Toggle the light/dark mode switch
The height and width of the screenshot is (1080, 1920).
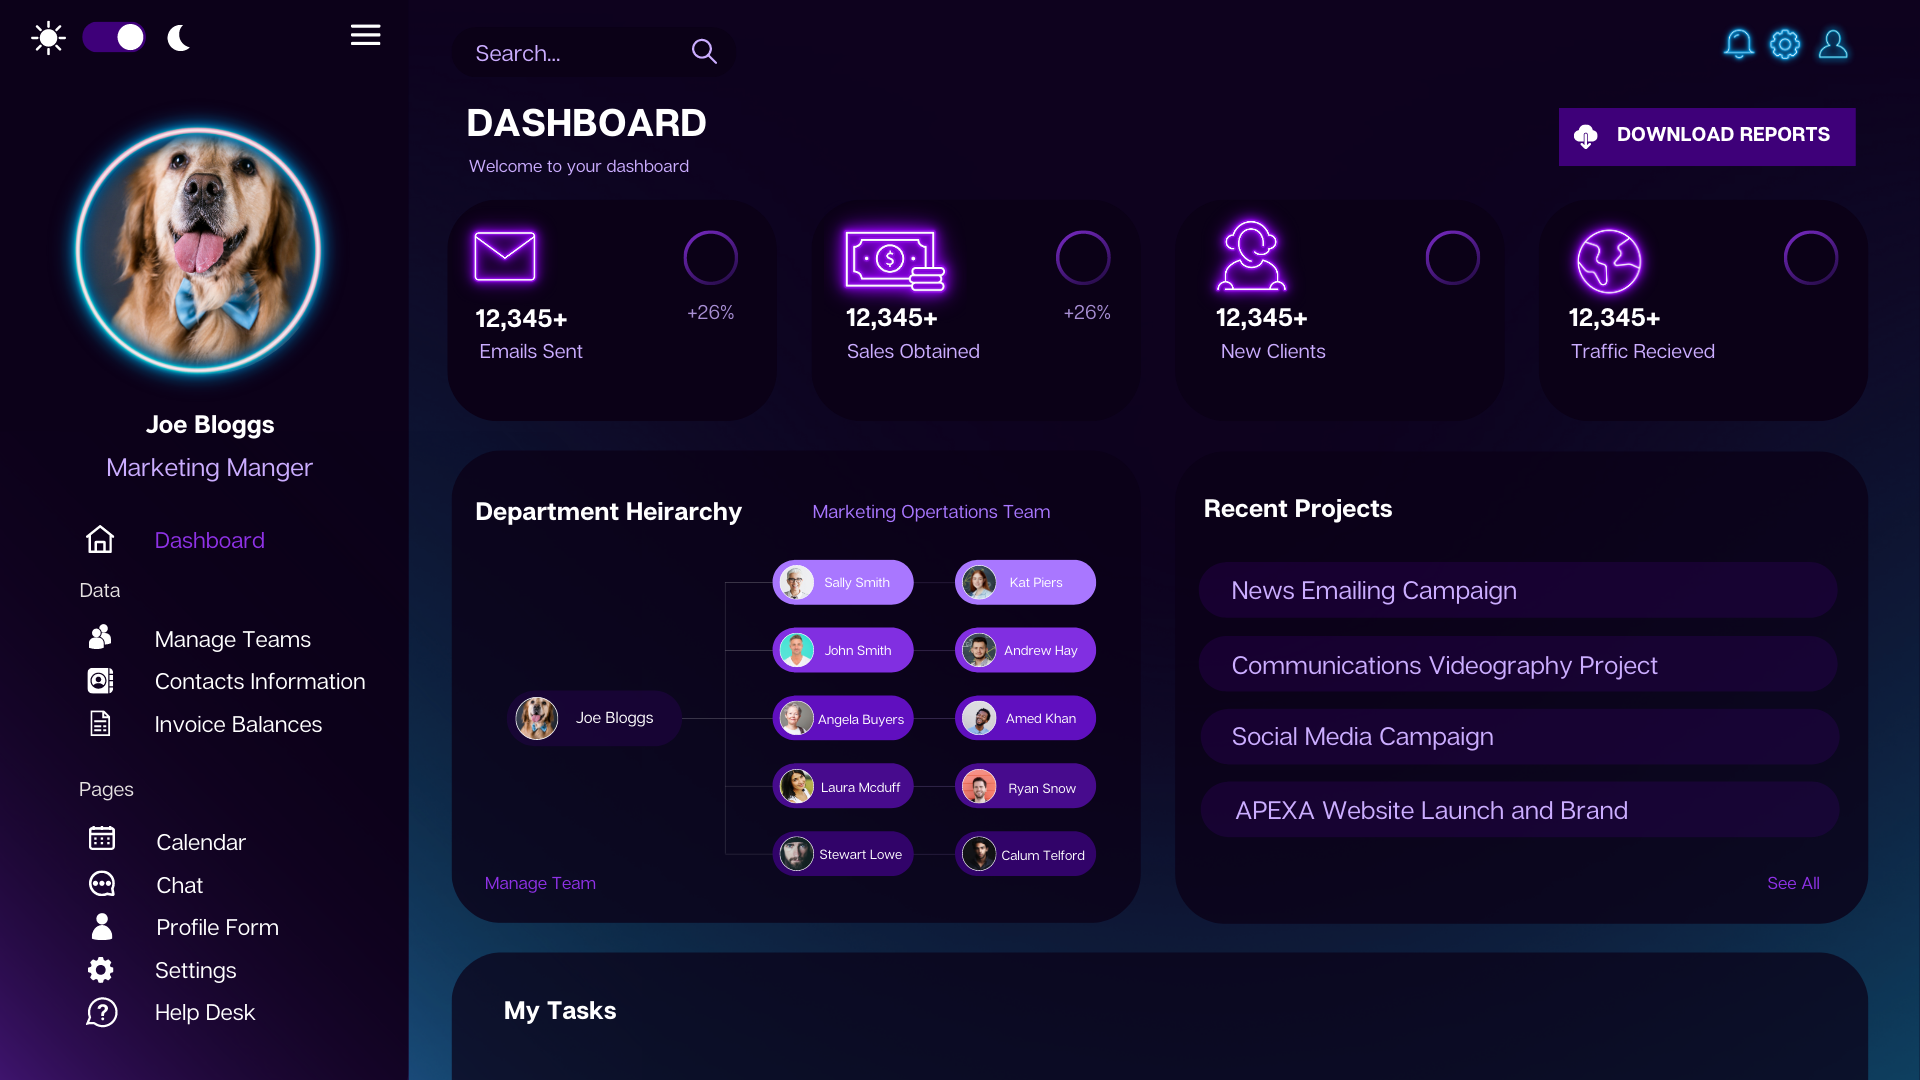coord(114,38)
